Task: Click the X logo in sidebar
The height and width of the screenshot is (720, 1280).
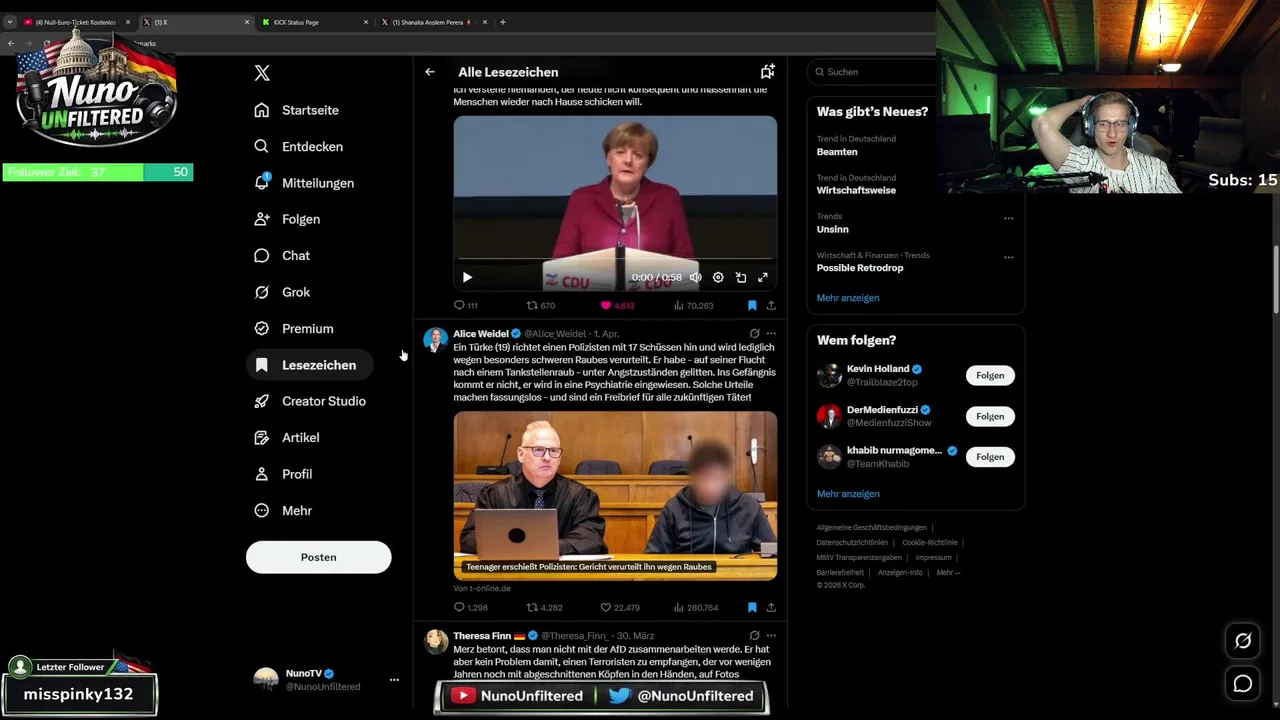Action: (x=262, y=73)
